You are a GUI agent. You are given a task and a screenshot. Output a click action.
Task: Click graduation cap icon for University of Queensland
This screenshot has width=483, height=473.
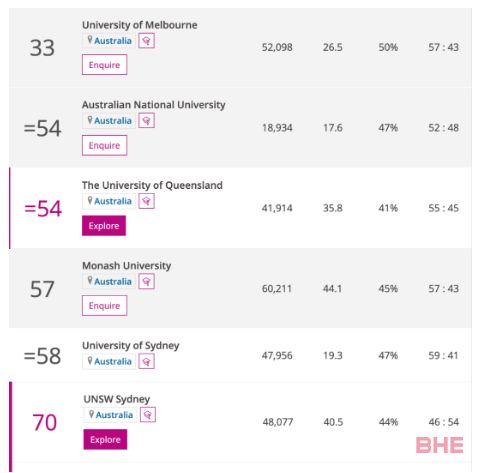[146, 201]
